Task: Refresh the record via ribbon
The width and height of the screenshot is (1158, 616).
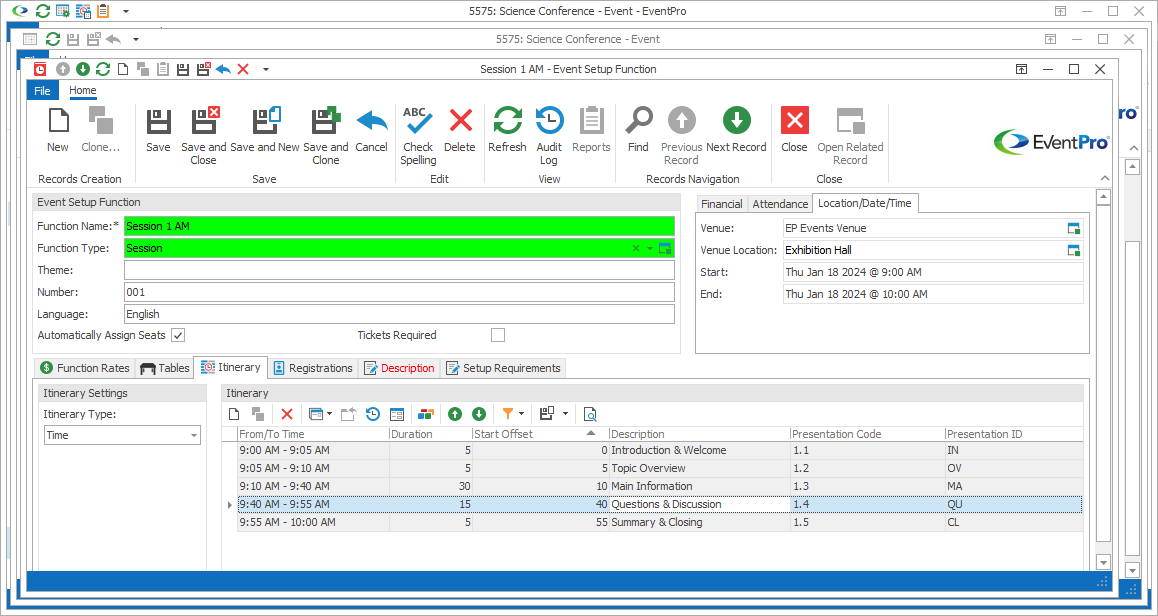Action: (x=507, y=129)
